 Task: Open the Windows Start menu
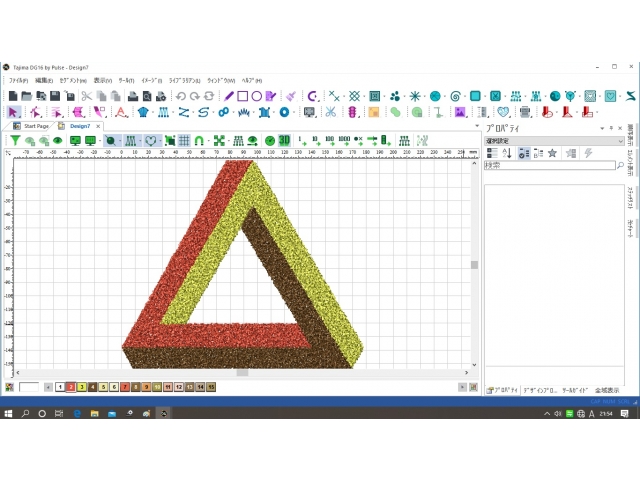pyautogui.click(x=8, y=413)
